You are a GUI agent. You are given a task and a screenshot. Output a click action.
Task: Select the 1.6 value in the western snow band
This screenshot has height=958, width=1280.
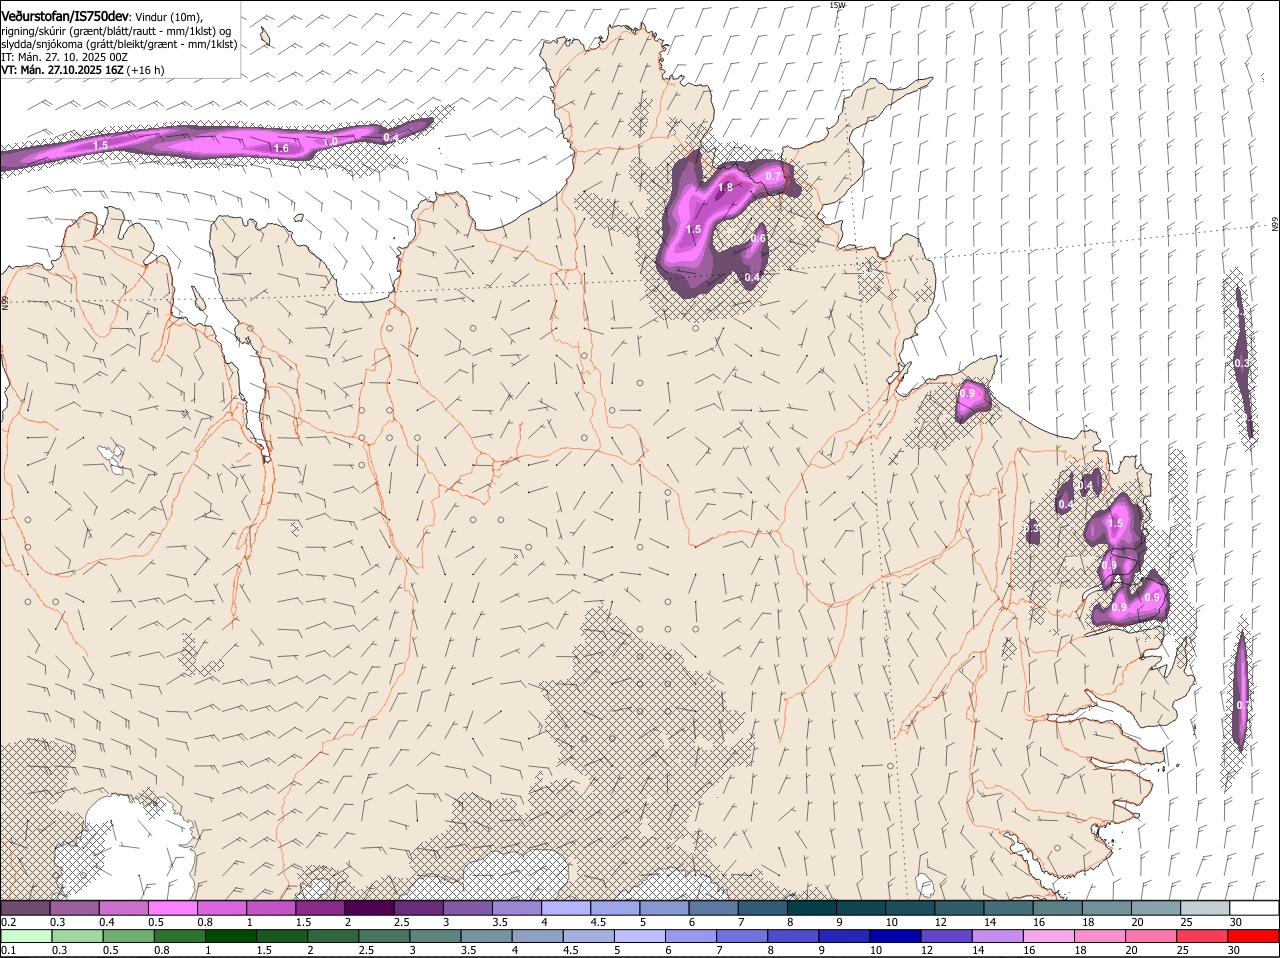(281, 148)
